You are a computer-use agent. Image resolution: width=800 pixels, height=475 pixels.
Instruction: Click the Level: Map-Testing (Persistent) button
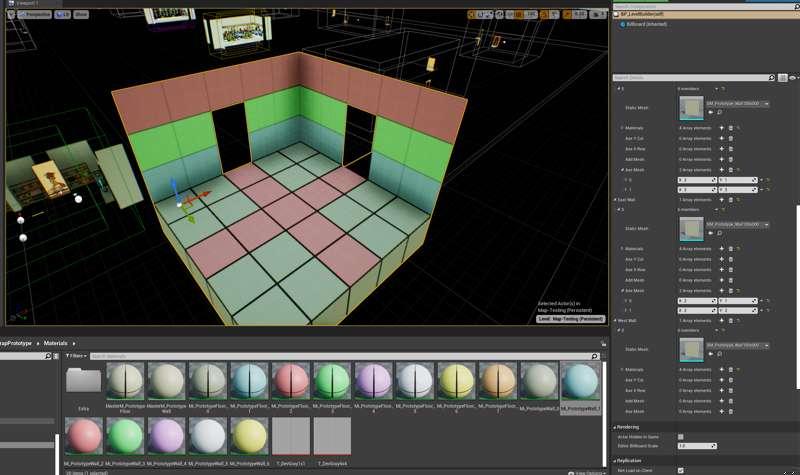pos(570,319)
